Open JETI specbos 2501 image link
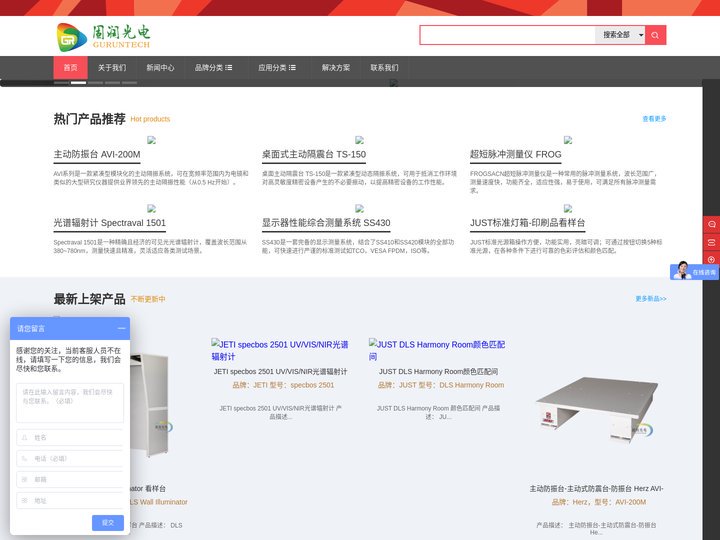Screen dimensions: 720x540 [x=280, y=350]
